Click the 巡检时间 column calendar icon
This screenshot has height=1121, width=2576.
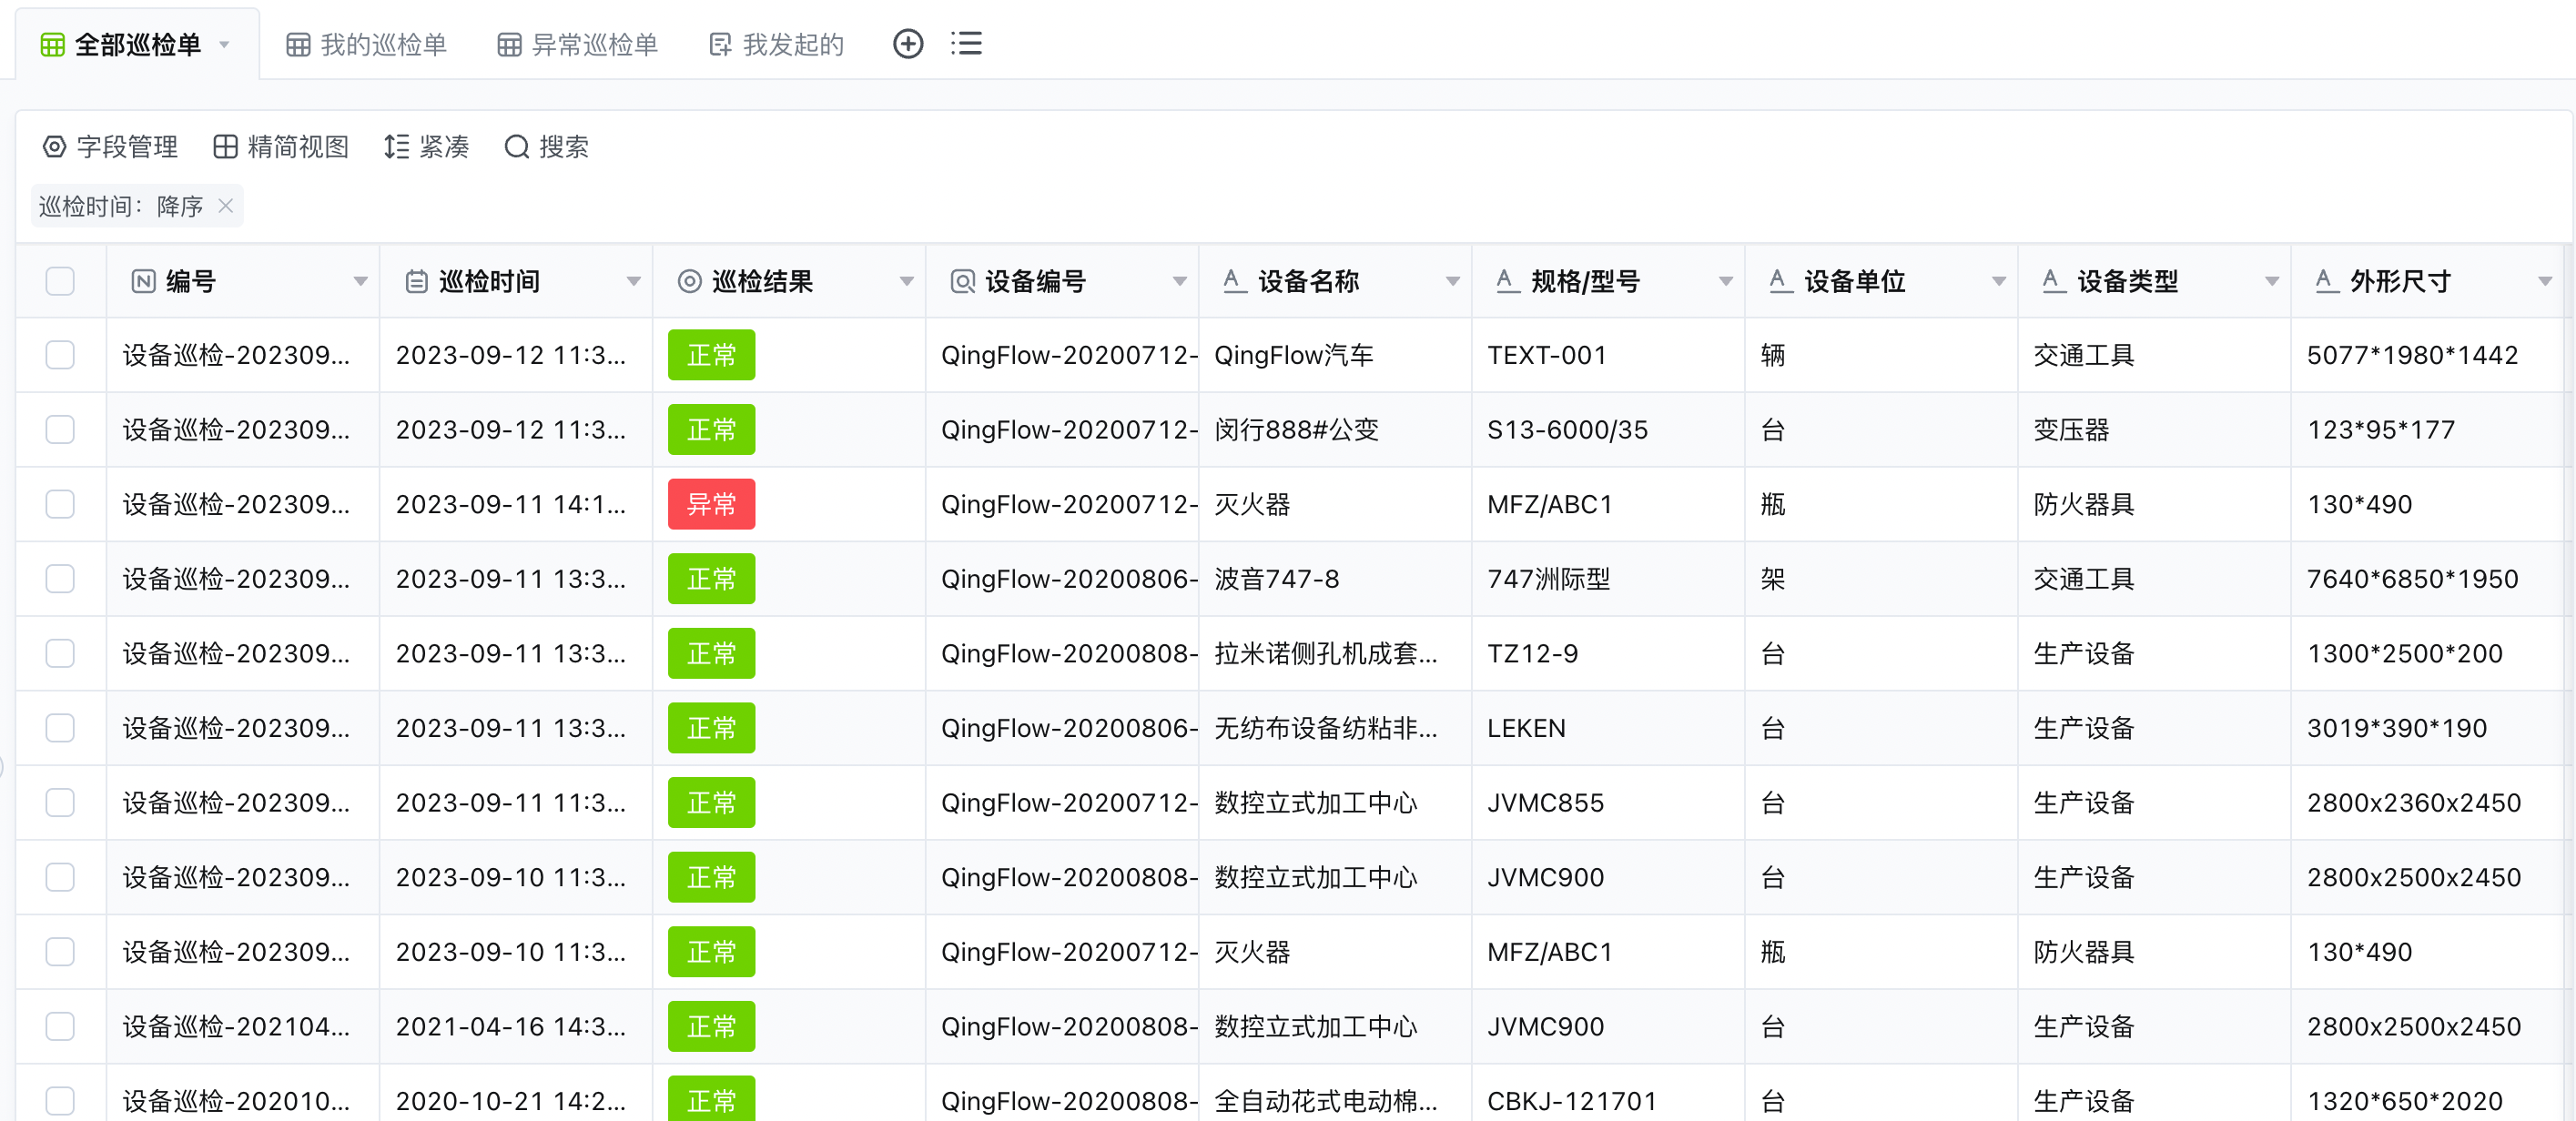point(416,282)
